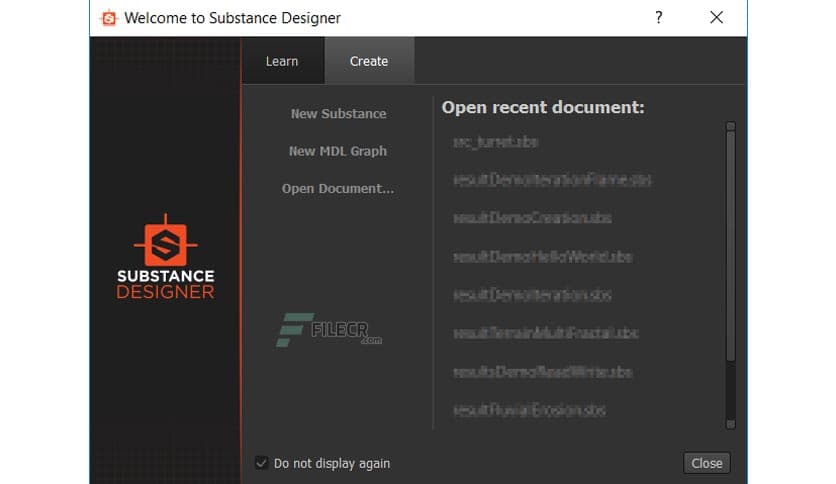The height and width of the screenshot is (484, 836).
Task: Switch to the Learn tab
Action: point(282,61)
